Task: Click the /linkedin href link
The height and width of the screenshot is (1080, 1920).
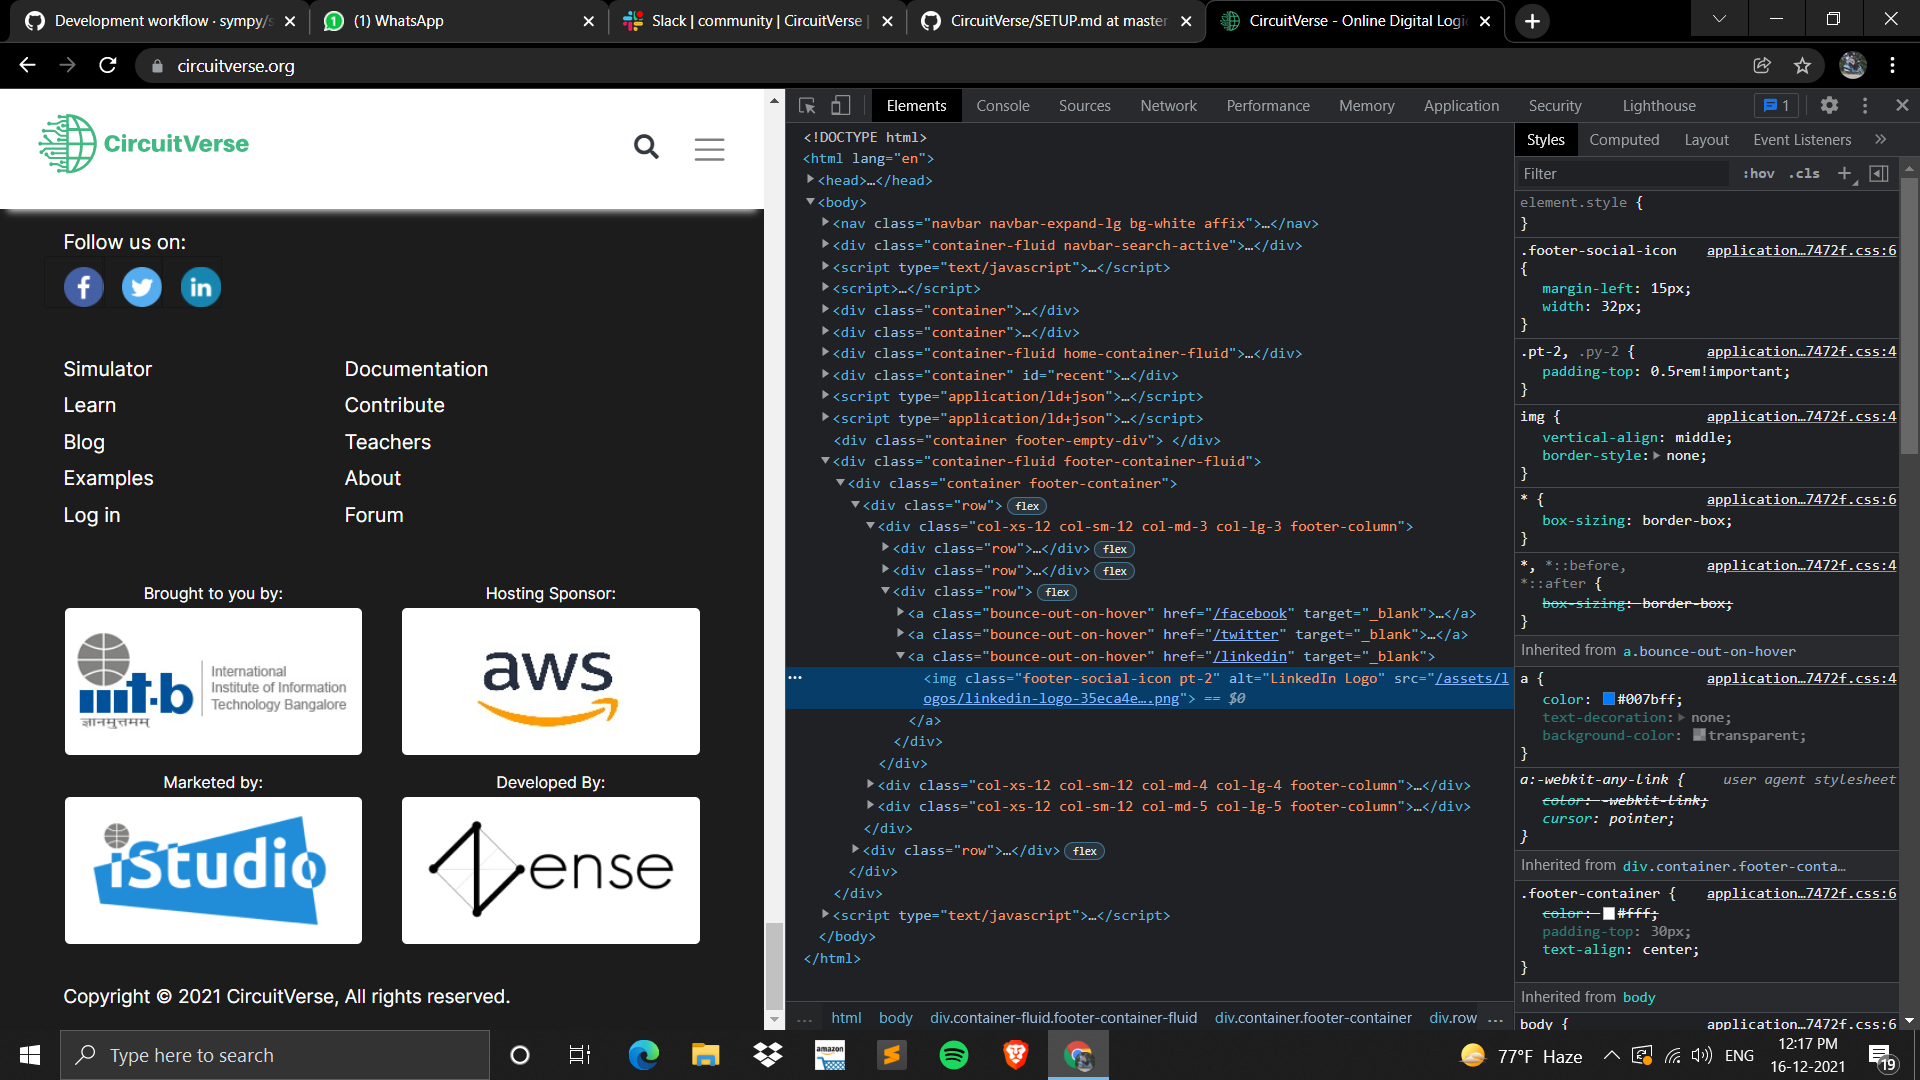Action: point(1250,657)
